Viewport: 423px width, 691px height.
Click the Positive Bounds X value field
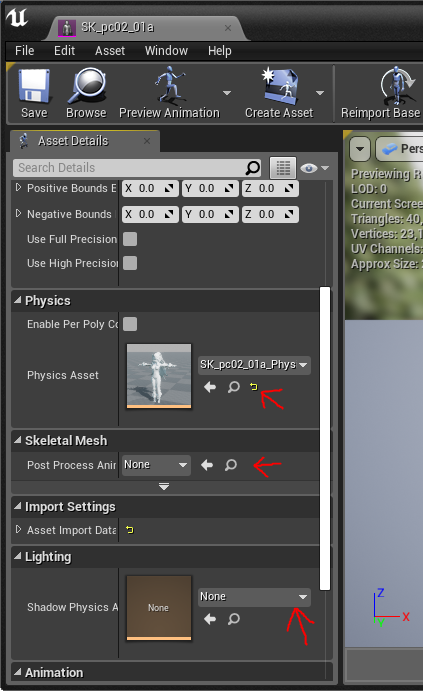pyautogui.click(x=150, y=189)
